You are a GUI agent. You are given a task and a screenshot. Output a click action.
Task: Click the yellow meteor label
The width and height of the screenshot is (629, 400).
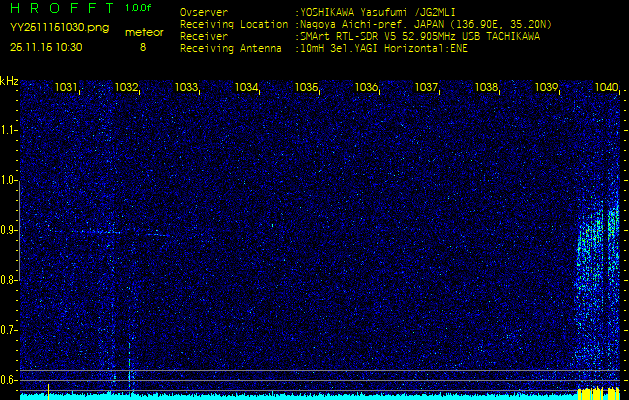(x=143, y=32)
